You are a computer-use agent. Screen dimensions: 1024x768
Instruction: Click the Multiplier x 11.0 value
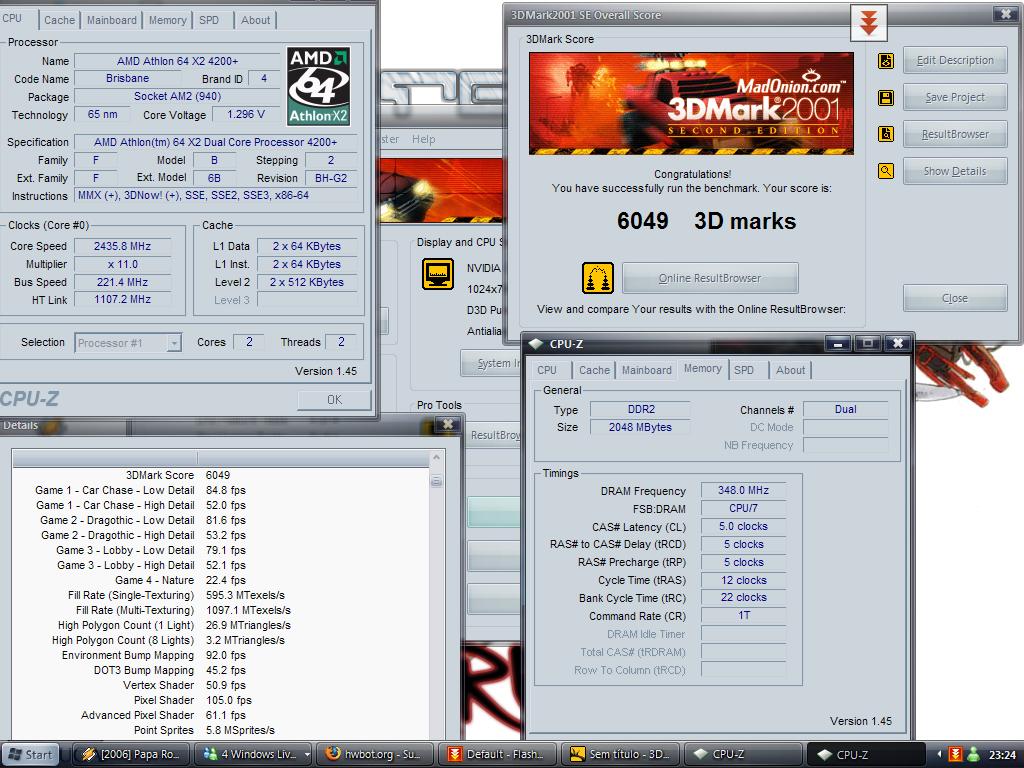tap(122, 264)
